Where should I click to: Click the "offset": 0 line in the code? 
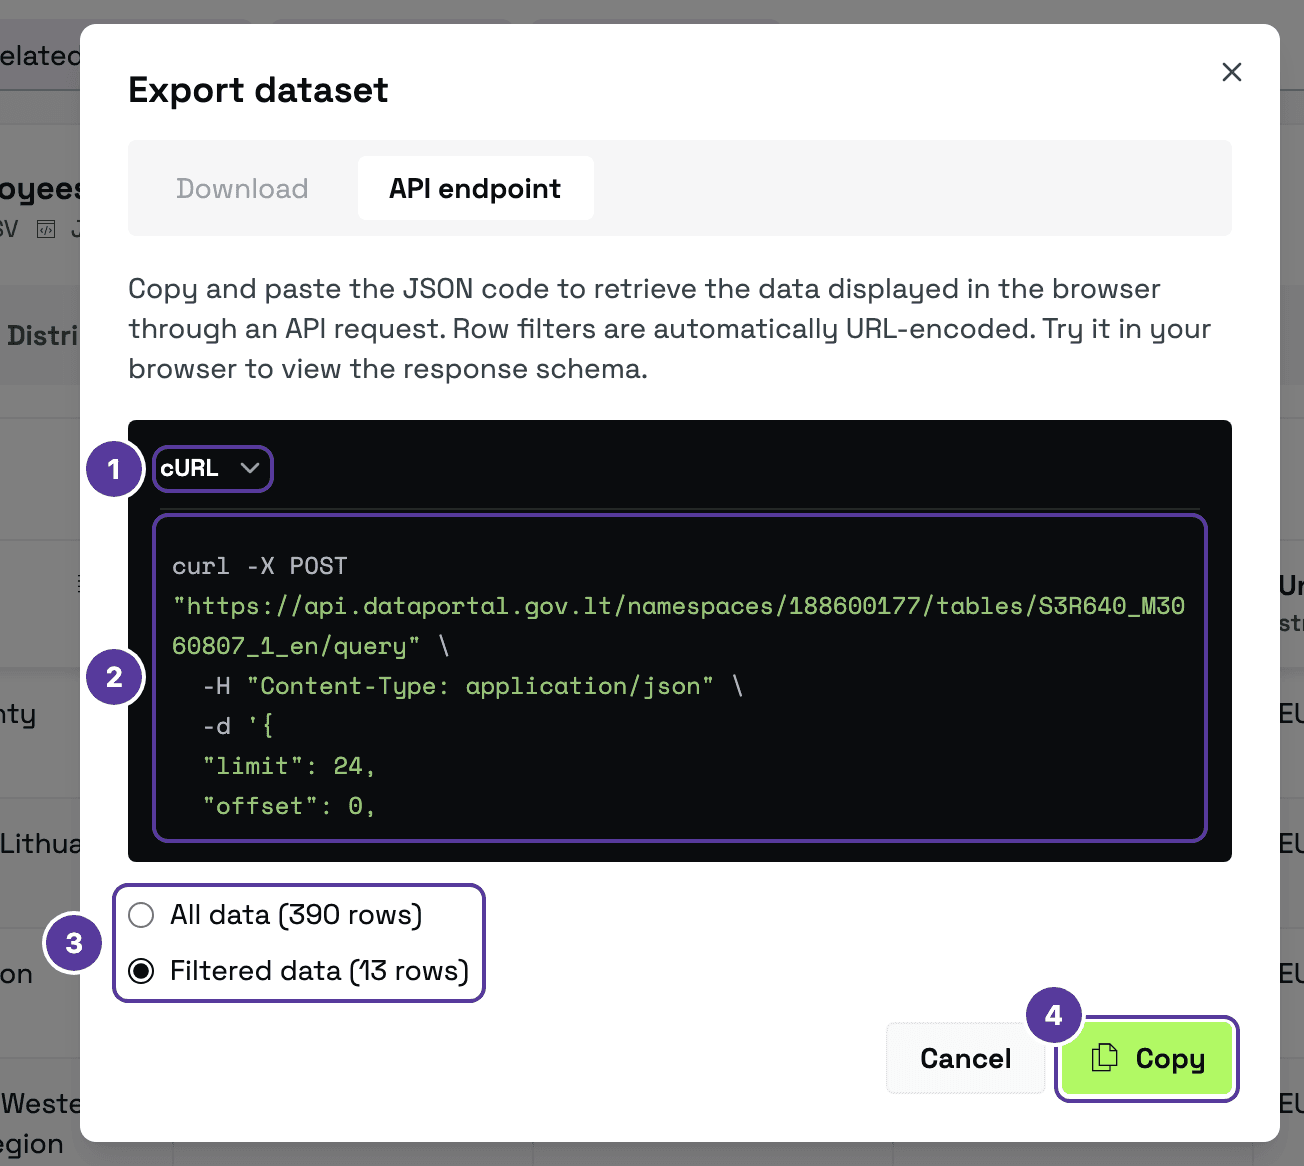pos(288,806)
